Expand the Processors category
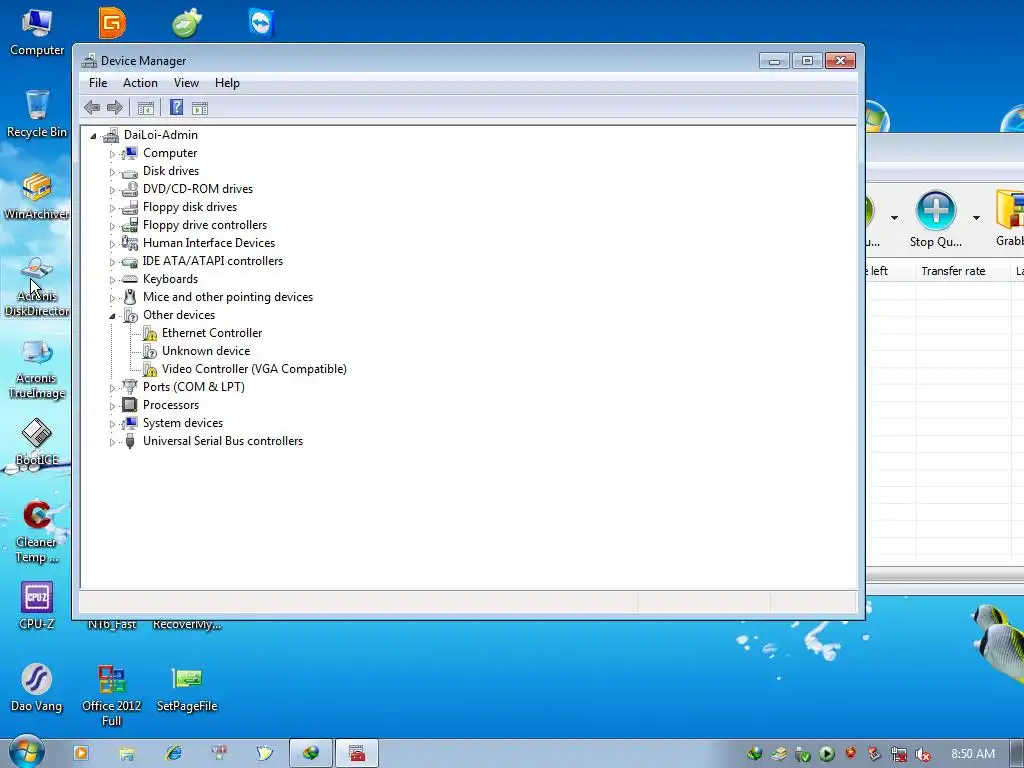 tap(112, 406)
